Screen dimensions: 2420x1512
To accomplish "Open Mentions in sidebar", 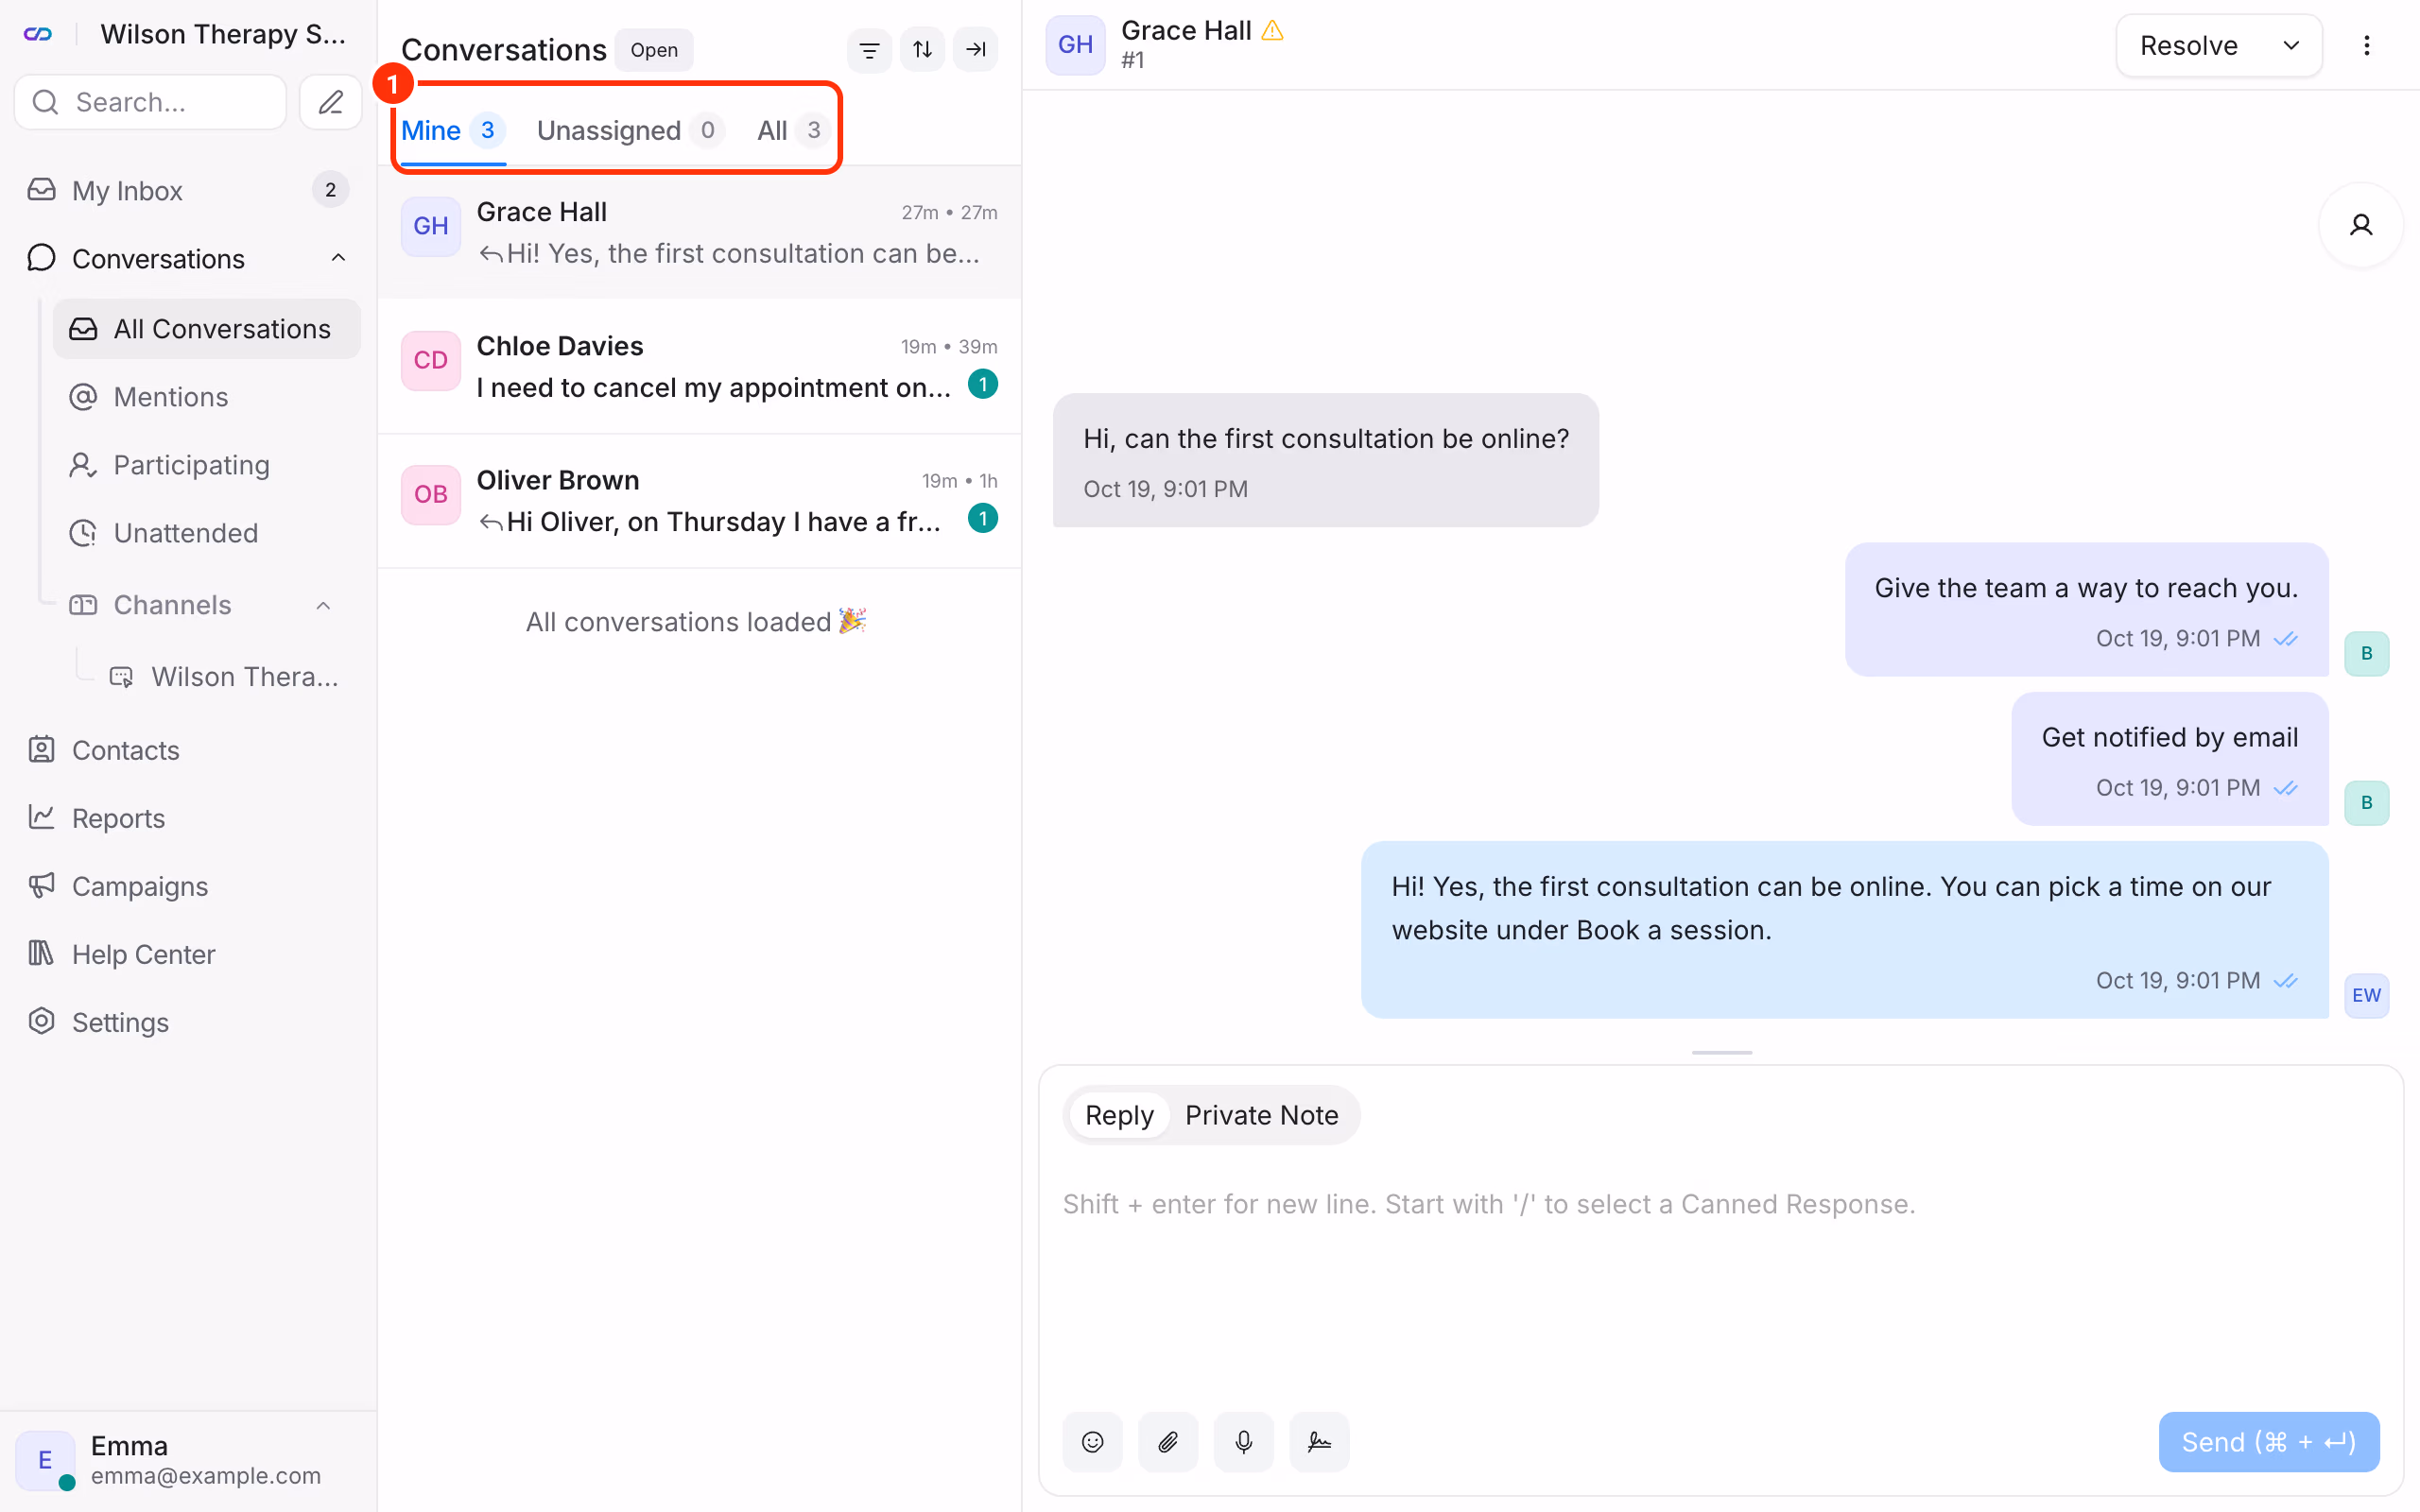I will pos(207,396).
